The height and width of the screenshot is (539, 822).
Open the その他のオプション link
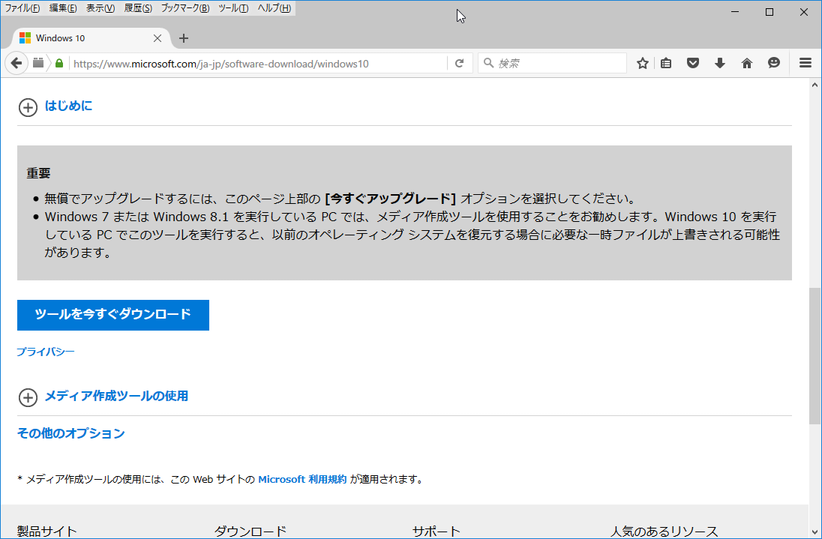[71, 433]
